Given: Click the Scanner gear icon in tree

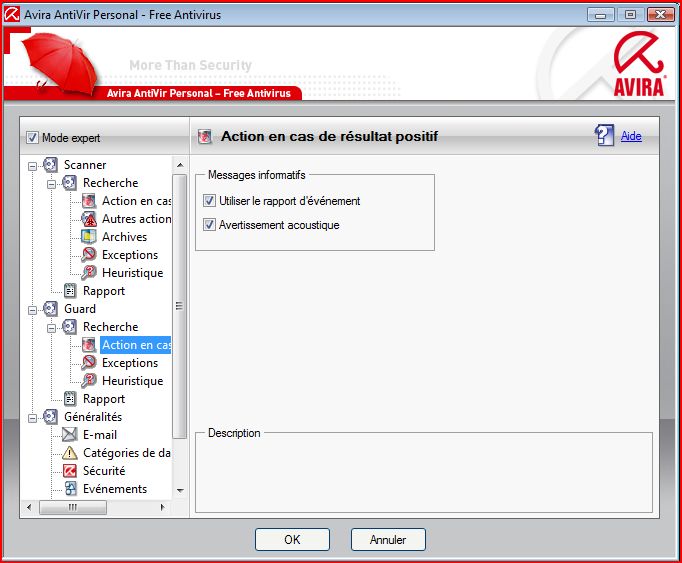Looking at the screenshot, I should click(x=50, y=165).
